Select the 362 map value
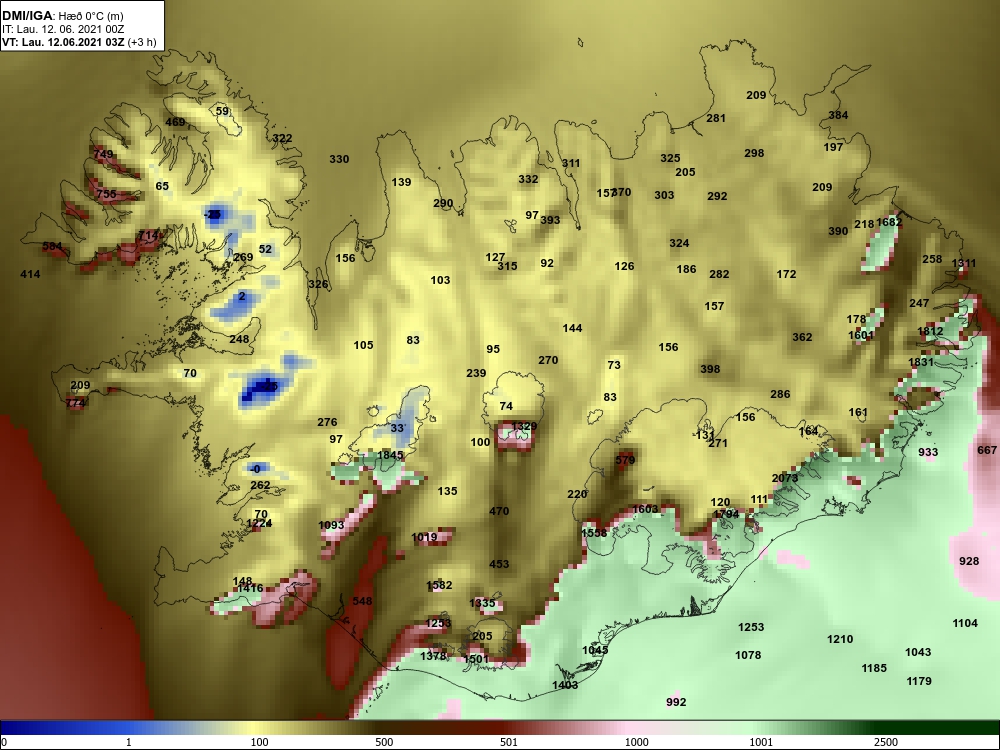Image resolution: width=1000 pixels, height=750 pixels. pyautogui.click(x=802, y=337)
